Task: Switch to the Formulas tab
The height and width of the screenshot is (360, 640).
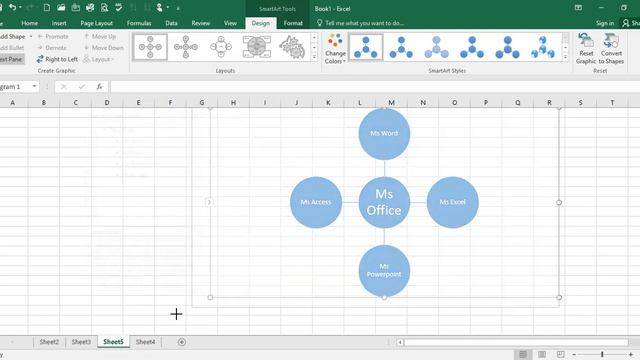Action: [x=139, y=23]
